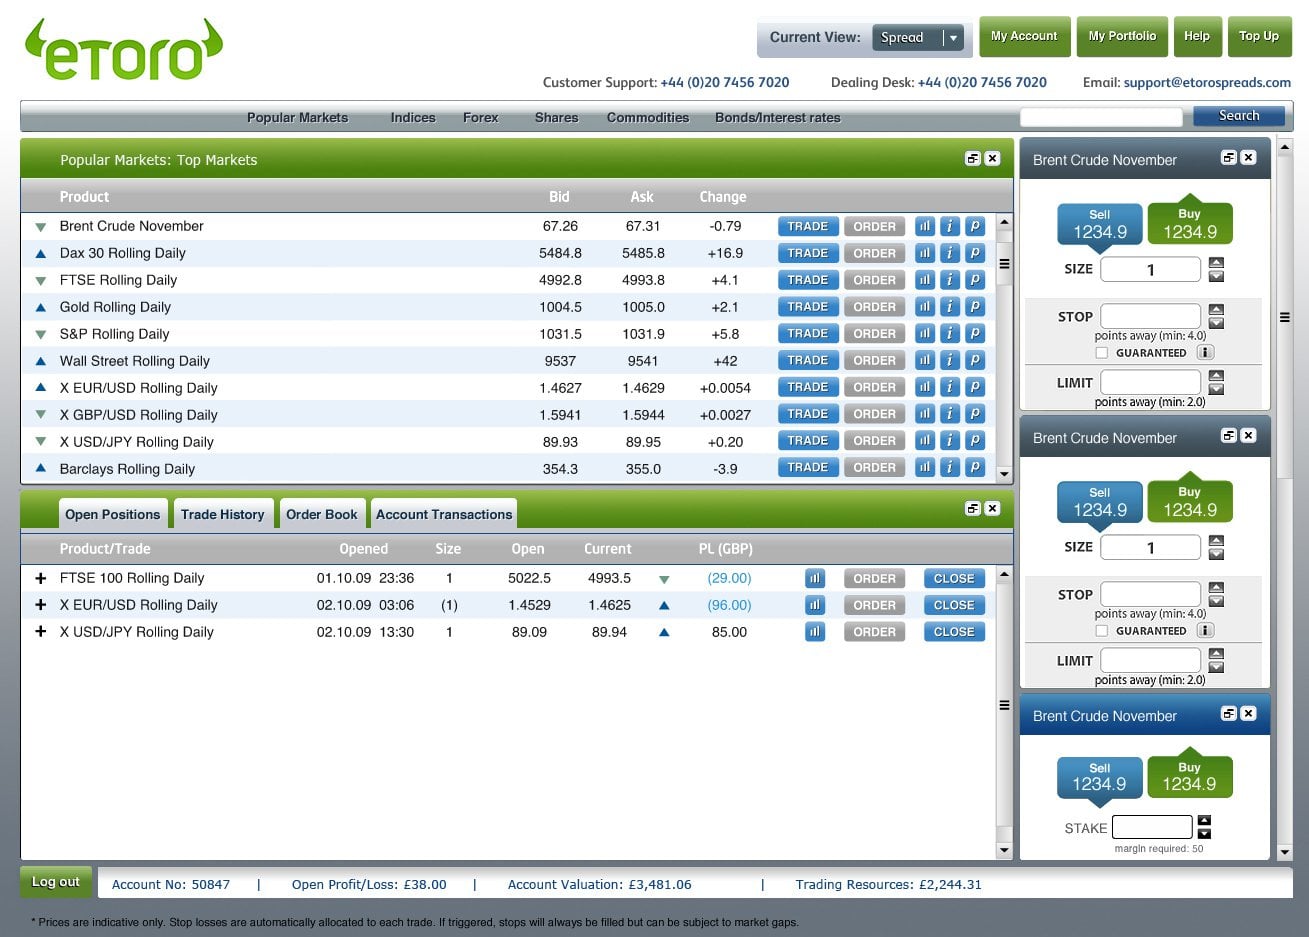Viewport: 1309px width, 937px height.
Task: Open the Current View Spread dropdown
Action: 918,38
